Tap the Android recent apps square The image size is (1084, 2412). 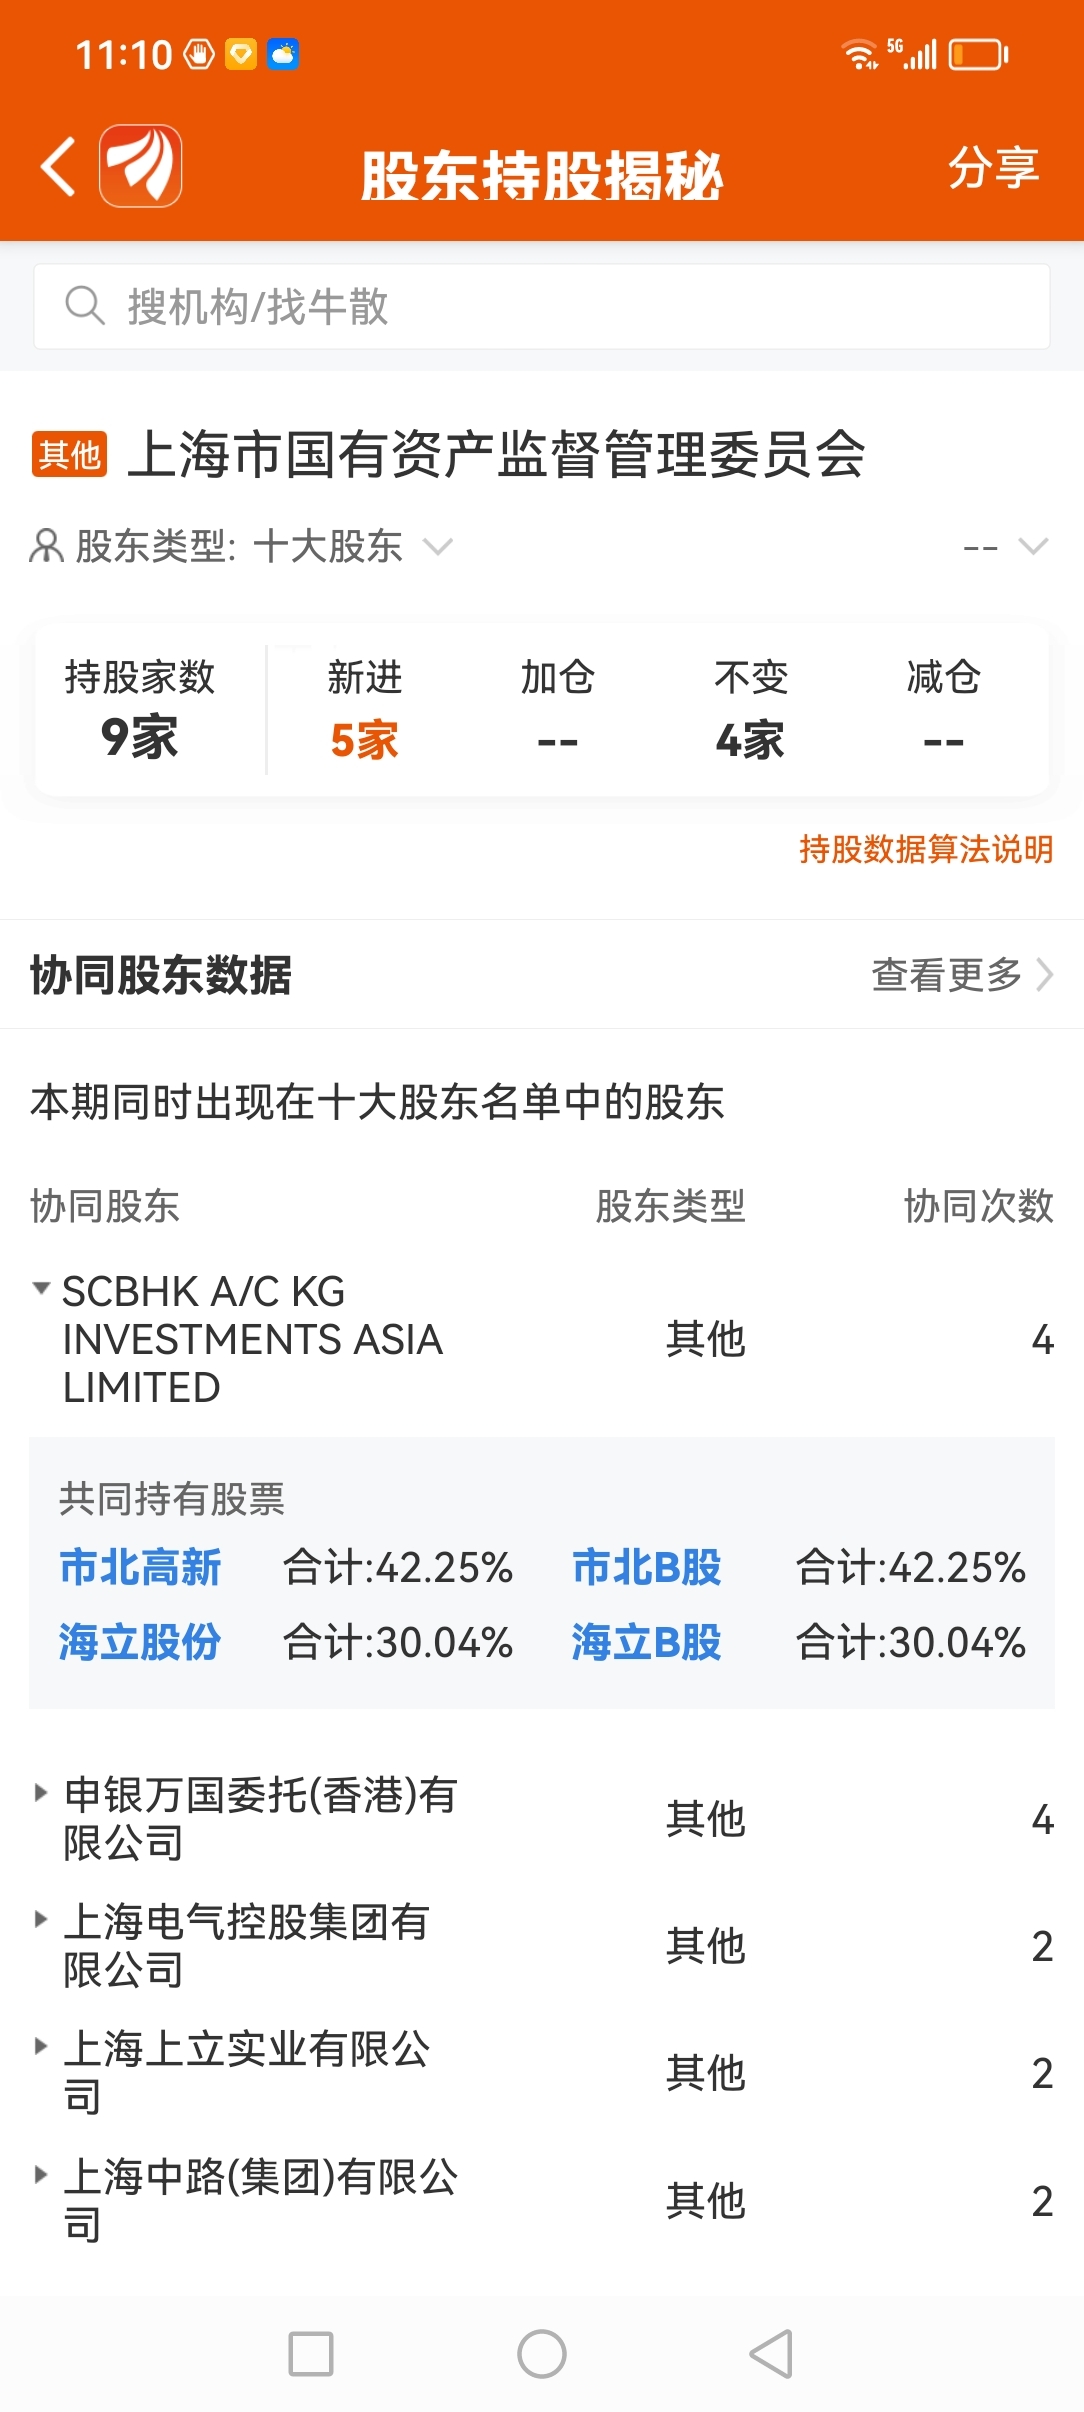click(x=311, y=2354)
